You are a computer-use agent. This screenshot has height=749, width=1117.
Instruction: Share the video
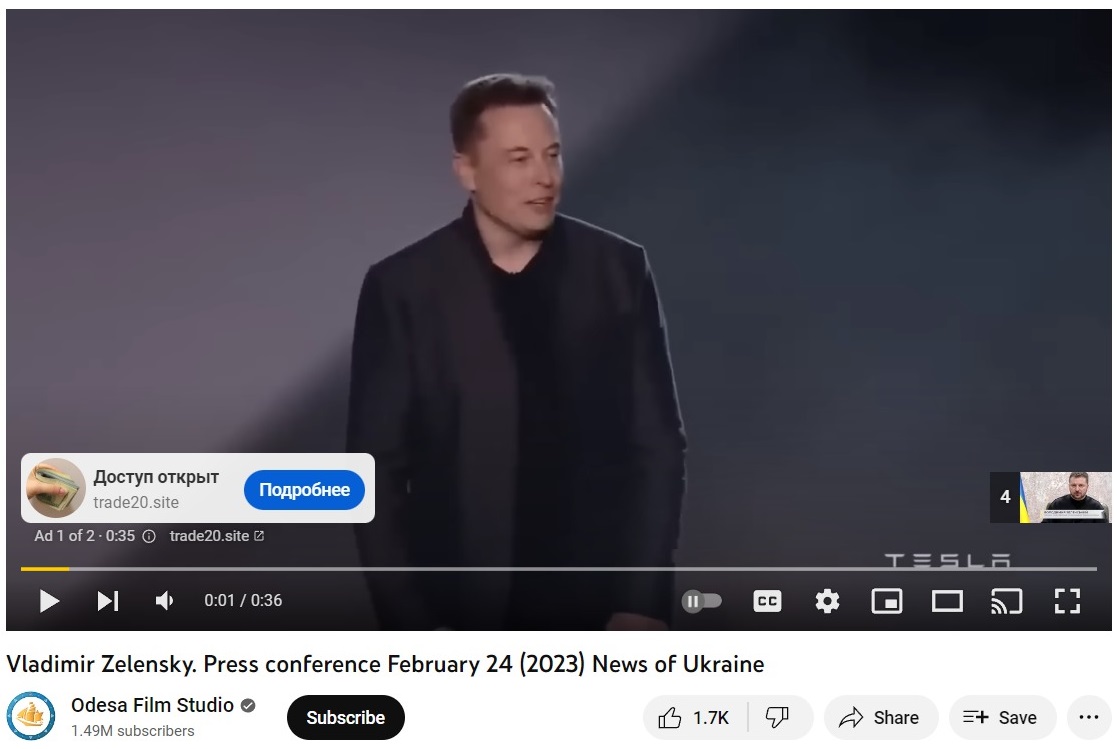[880, 718]
